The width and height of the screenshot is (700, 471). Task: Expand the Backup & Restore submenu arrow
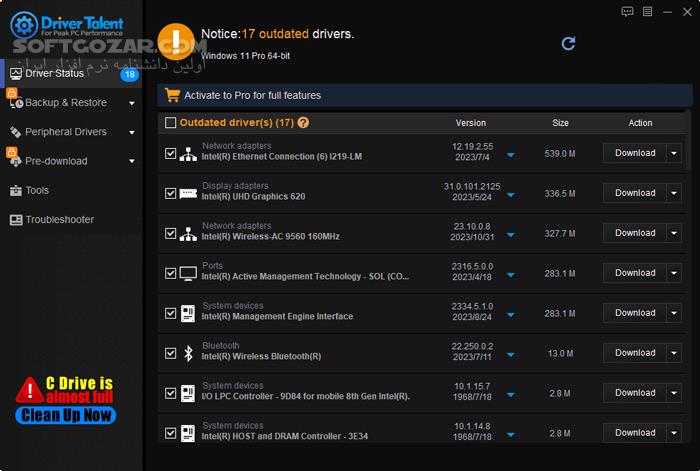[132, 103]
